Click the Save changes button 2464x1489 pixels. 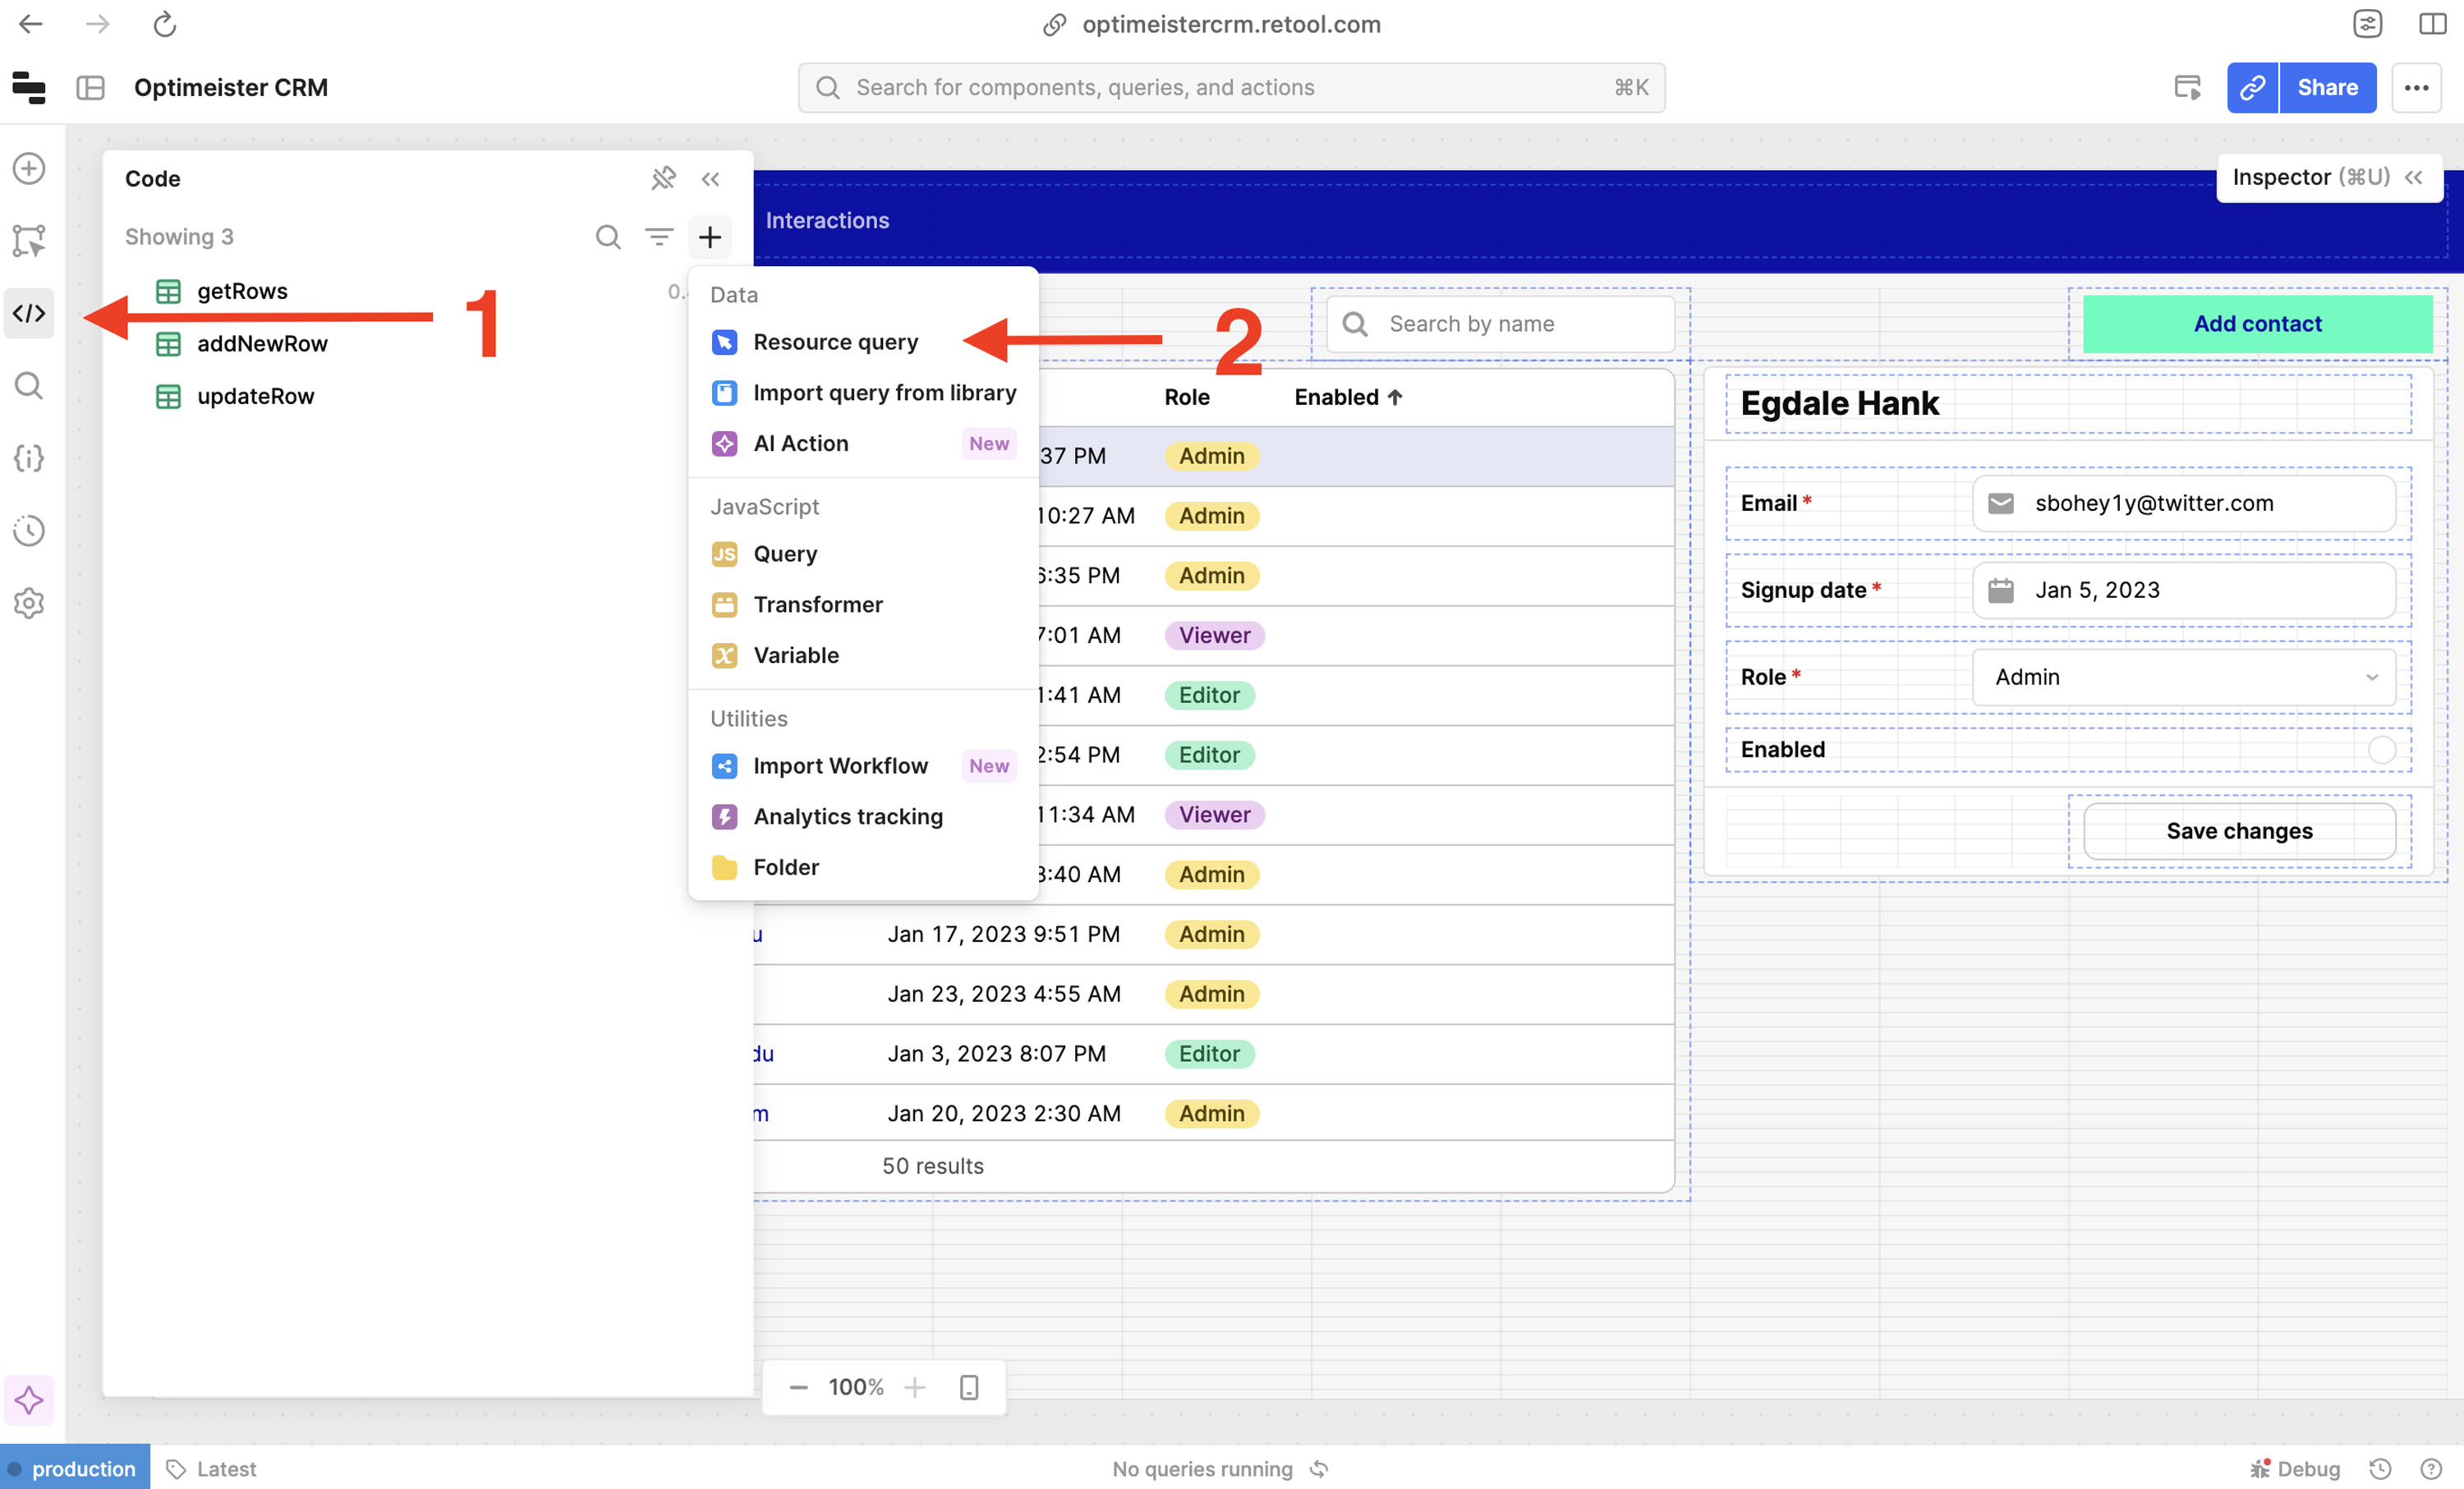click(2238, 831)
